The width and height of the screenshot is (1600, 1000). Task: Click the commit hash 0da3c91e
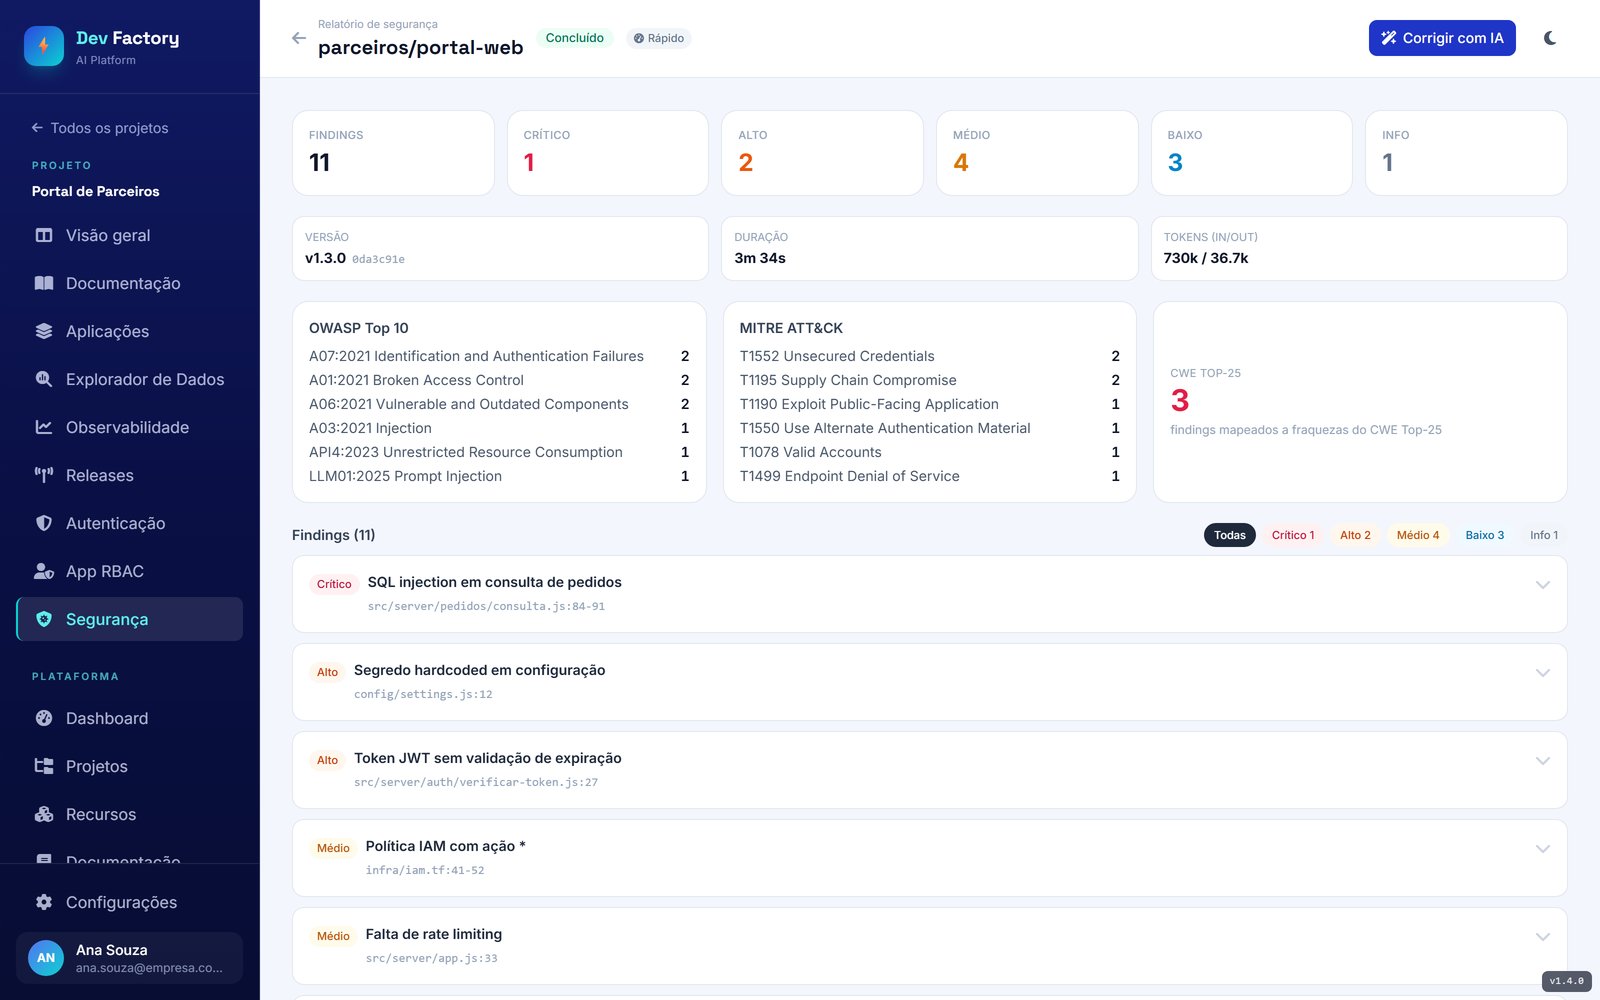[378, 259]
